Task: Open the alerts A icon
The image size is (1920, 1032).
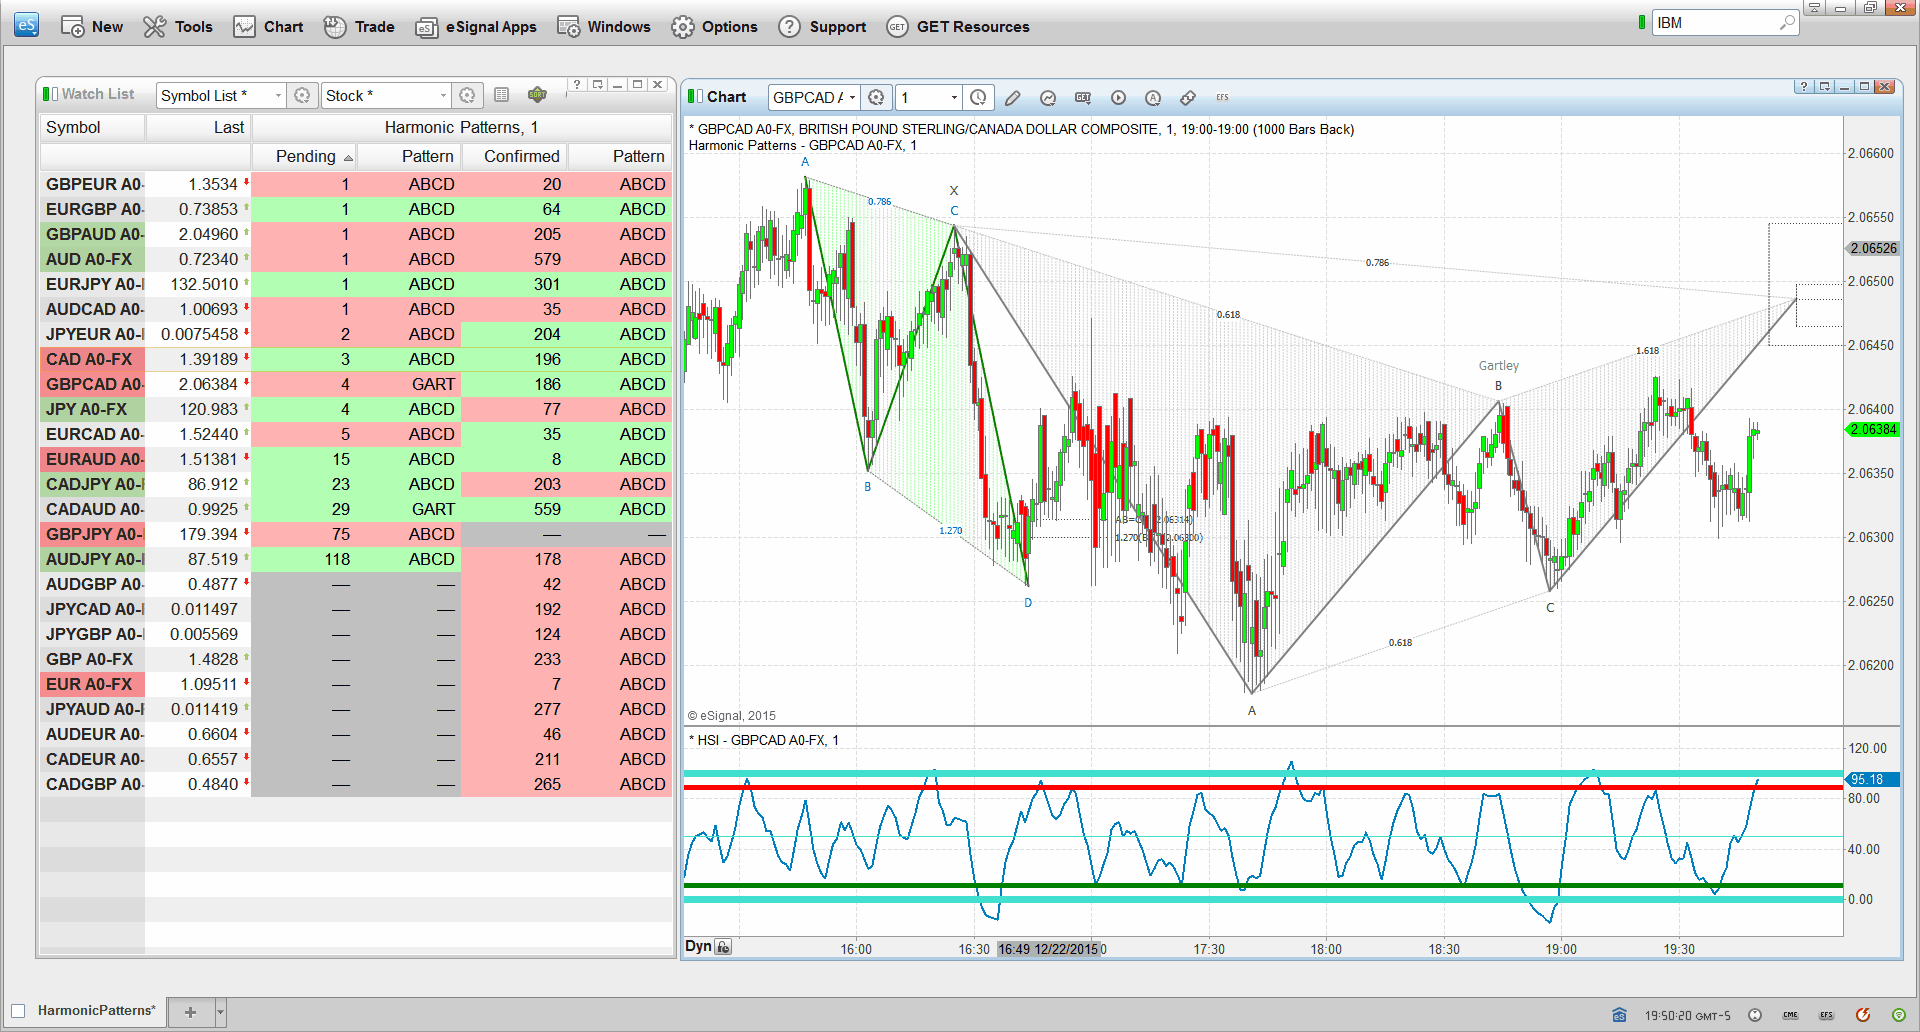Action: click(1153, 97)
